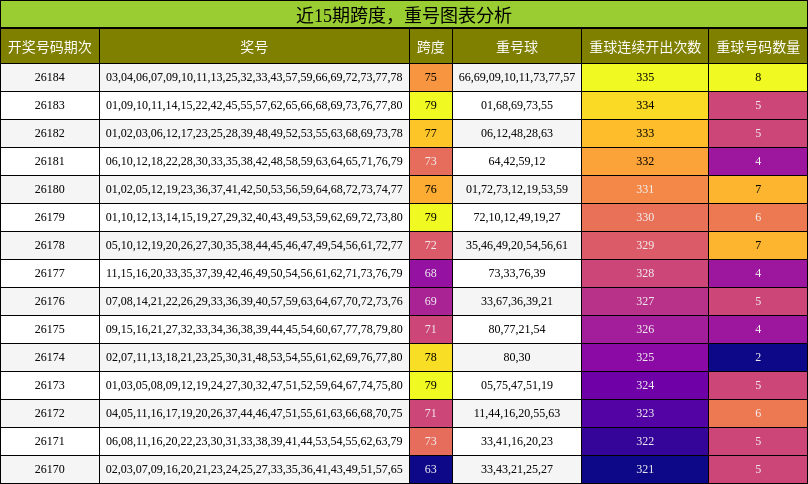Click consecutive count cell 330

point(645,217)
